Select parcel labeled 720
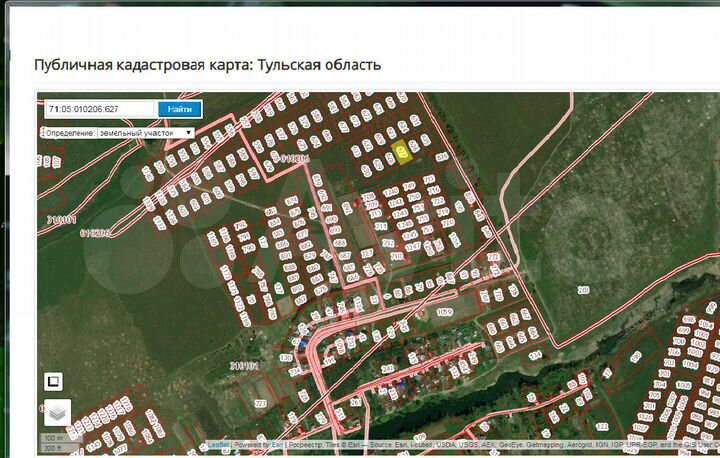The image size is (720, 458). (448, 223)
